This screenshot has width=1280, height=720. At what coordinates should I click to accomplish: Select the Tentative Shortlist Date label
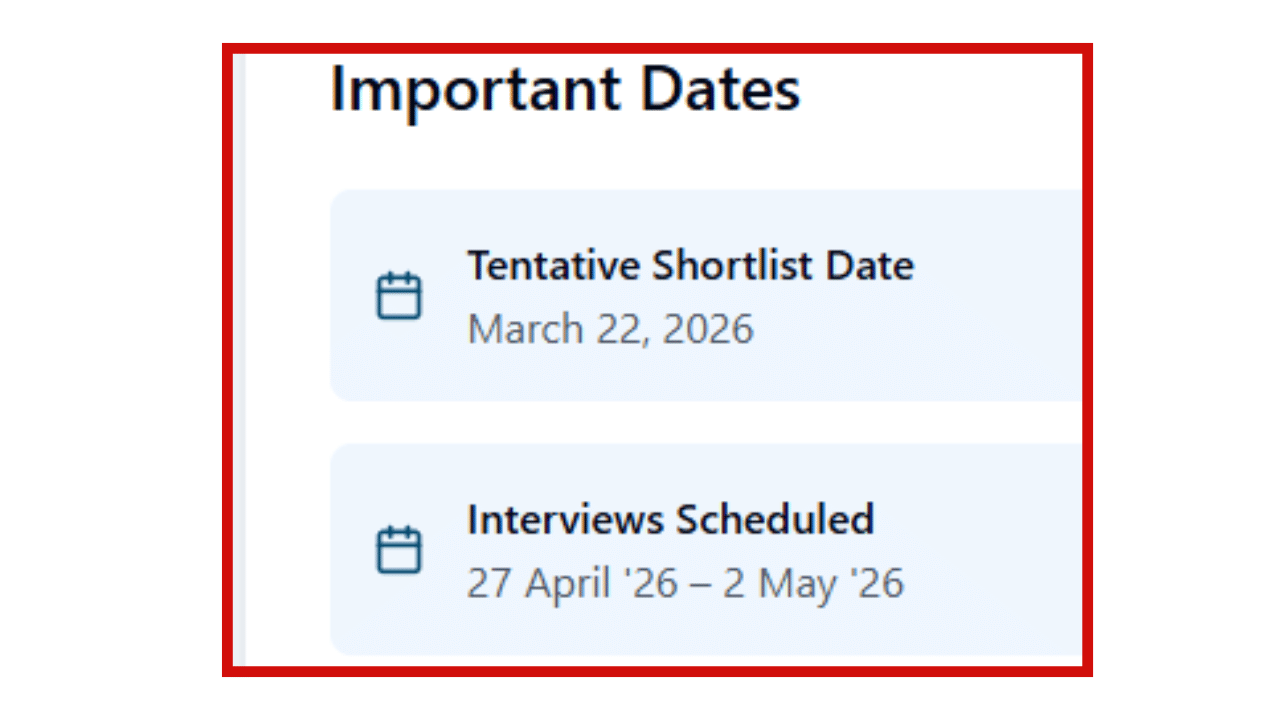[690, 266]
